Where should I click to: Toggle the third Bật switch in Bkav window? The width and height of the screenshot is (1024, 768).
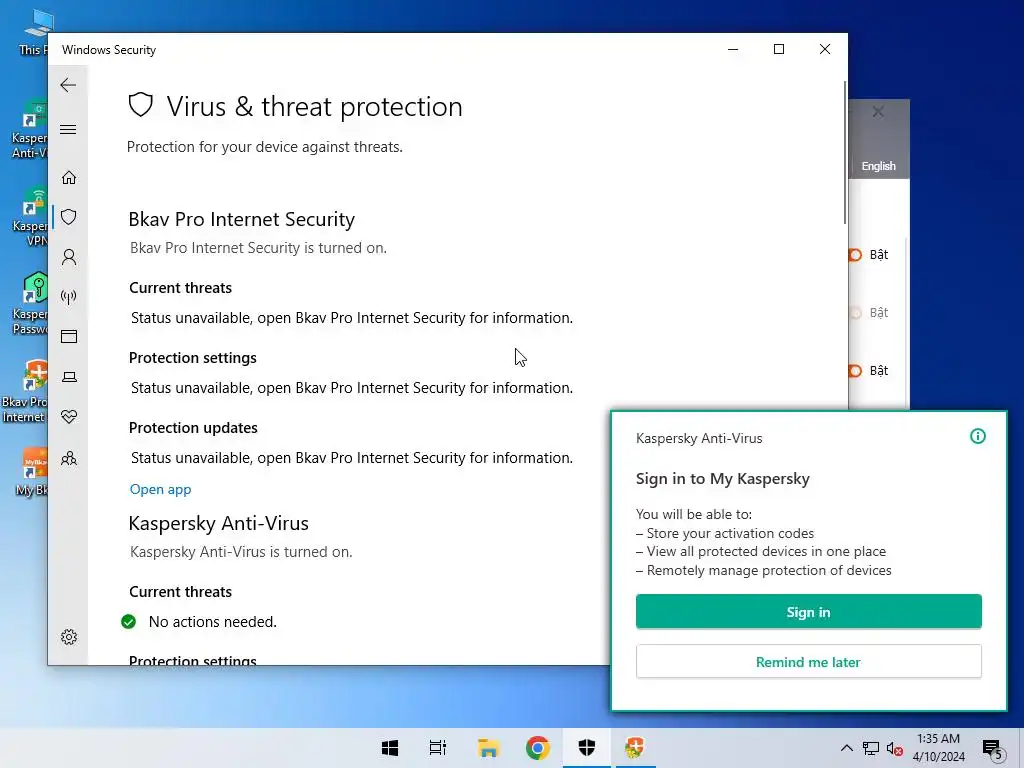point(855,371)
